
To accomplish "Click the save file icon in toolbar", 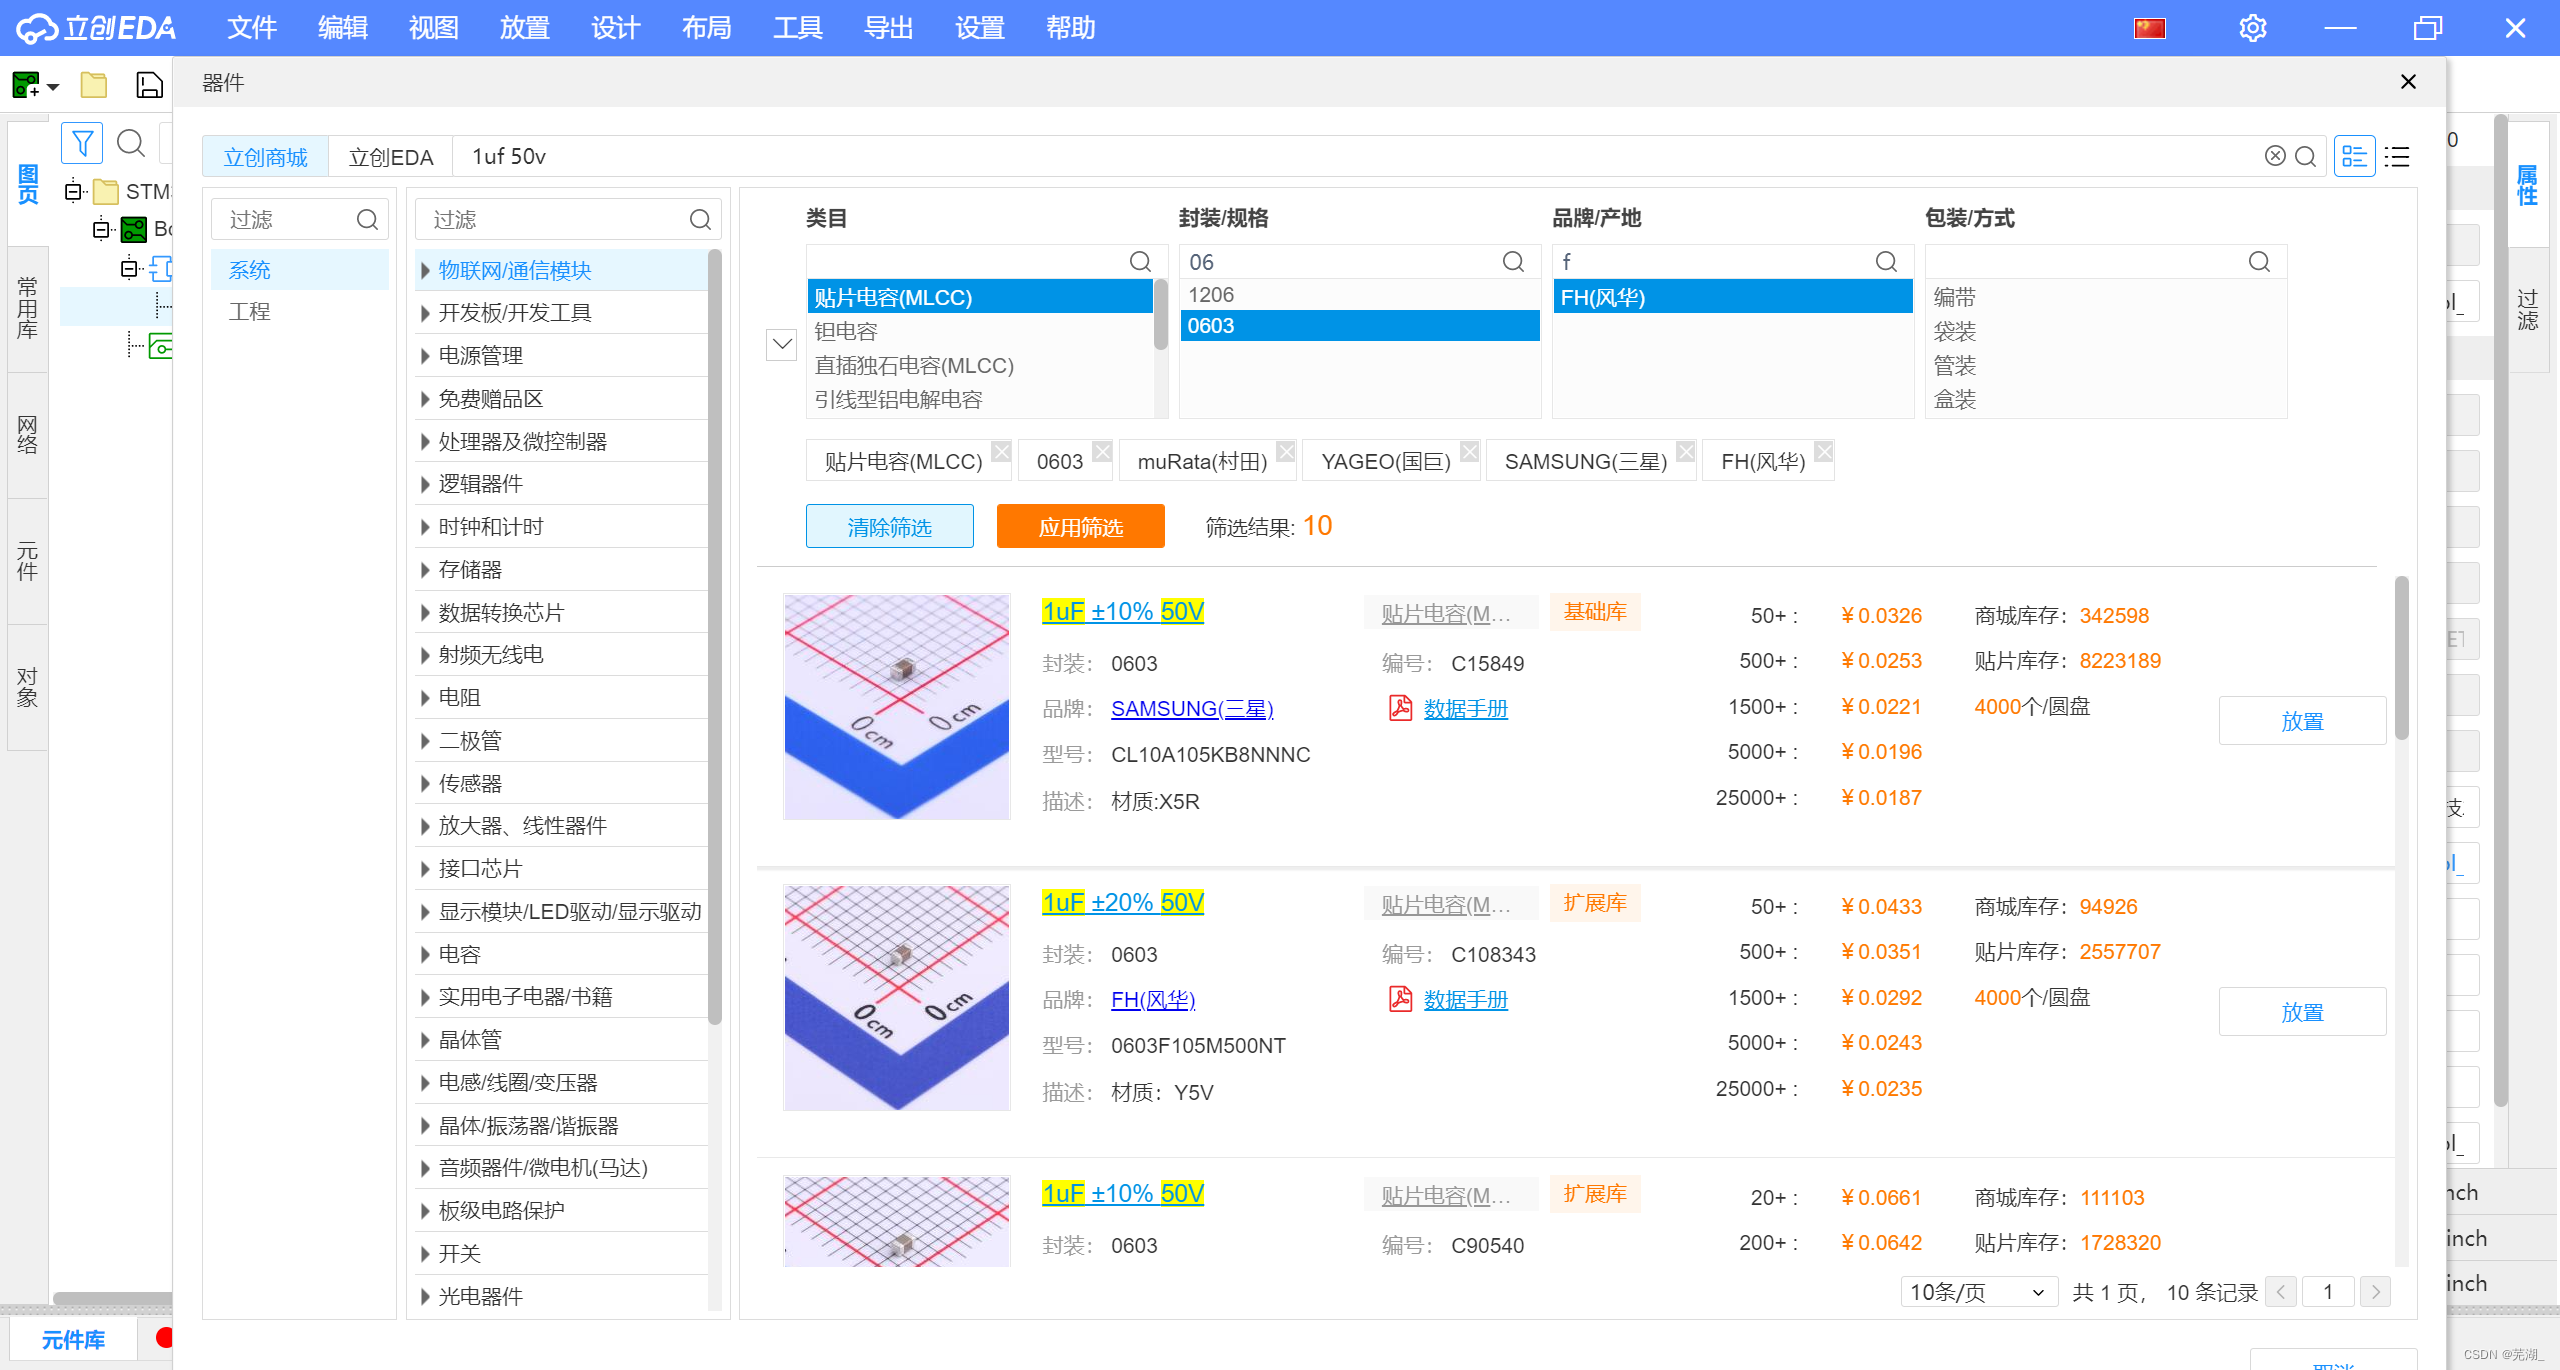I will pos(149,85).
